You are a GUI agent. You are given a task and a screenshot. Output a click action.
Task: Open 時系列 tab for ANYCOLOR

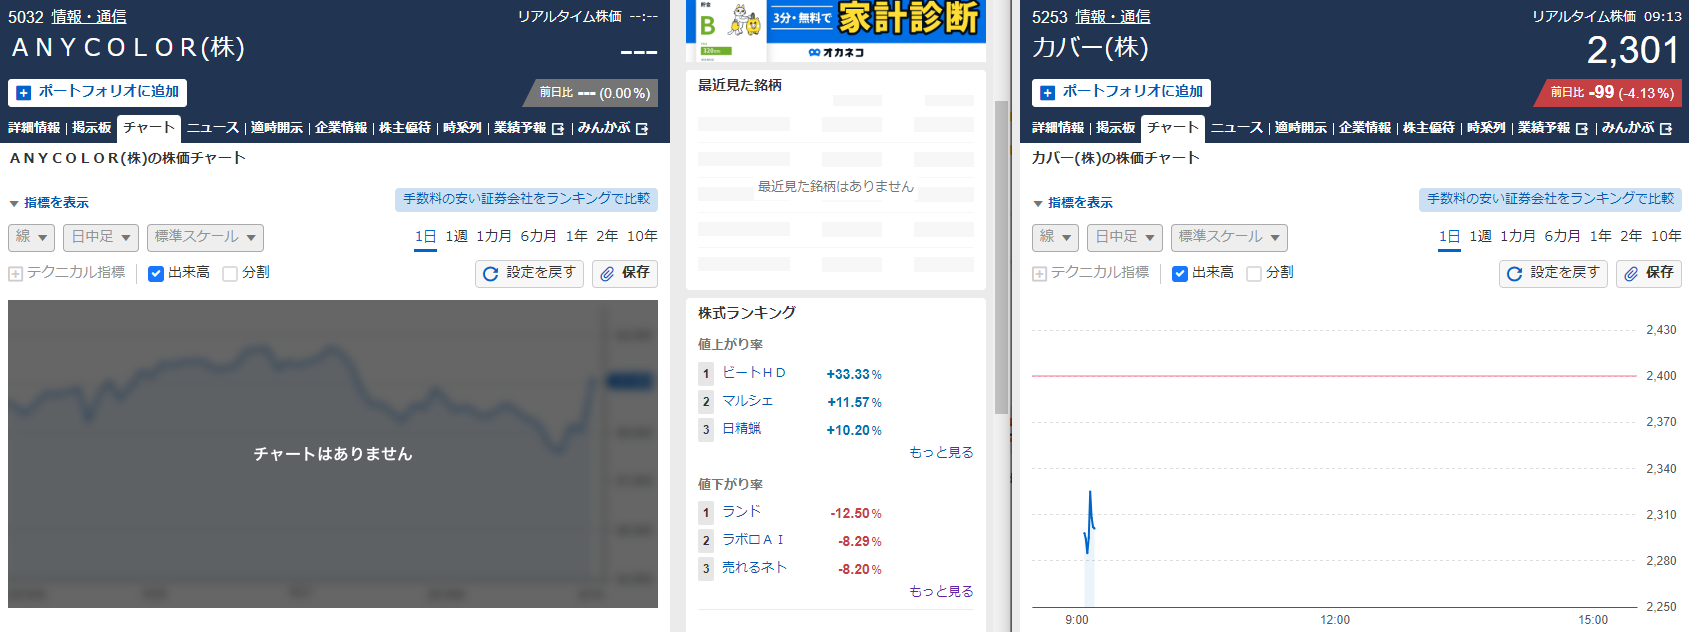[x=462, y=128]
